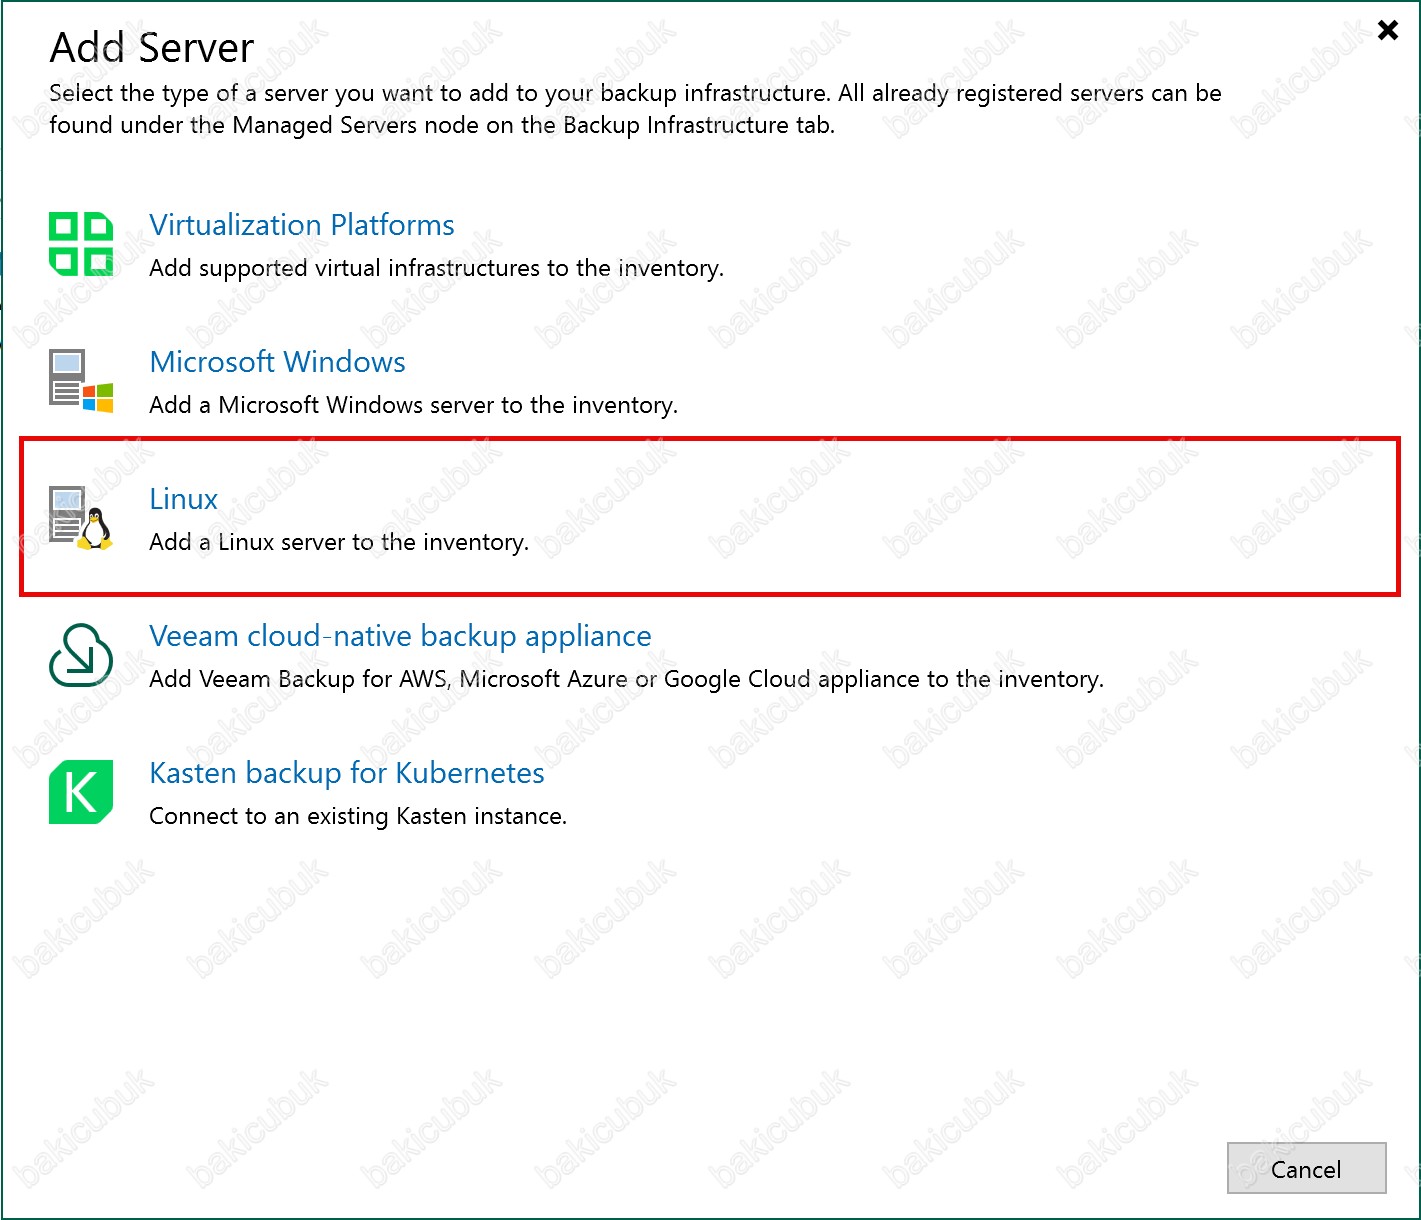Click the Cancel button
The image size is (1421, 1220).
tap(1306, 1168)
